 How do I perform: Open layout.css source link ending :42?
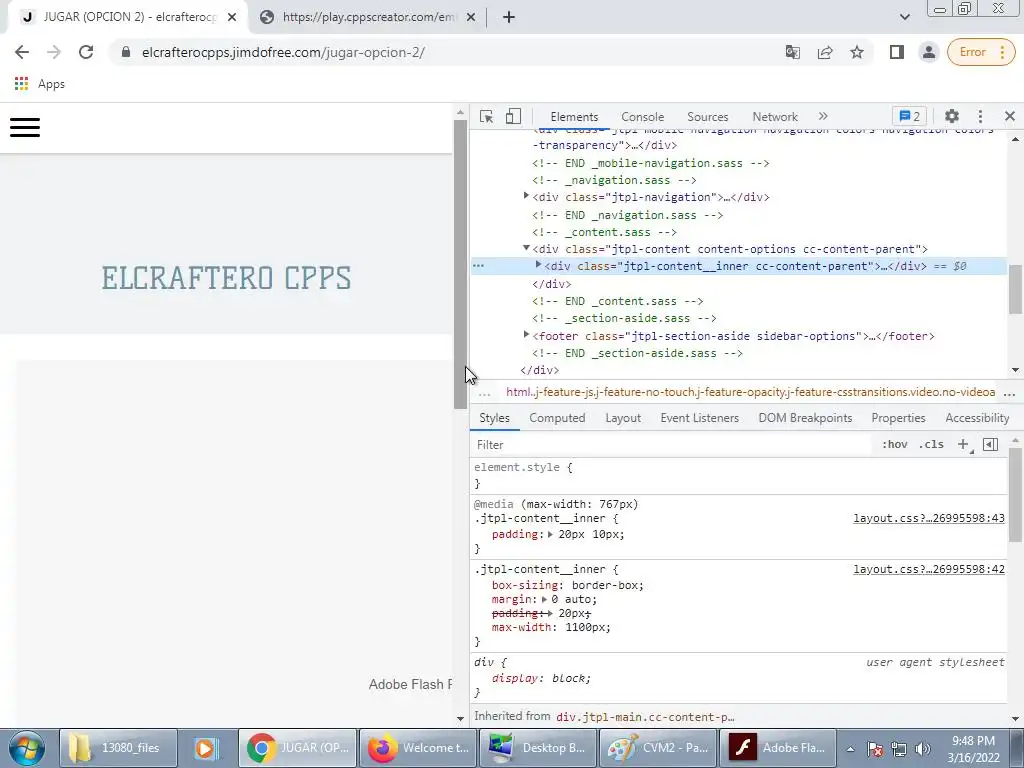click(929, 569)
